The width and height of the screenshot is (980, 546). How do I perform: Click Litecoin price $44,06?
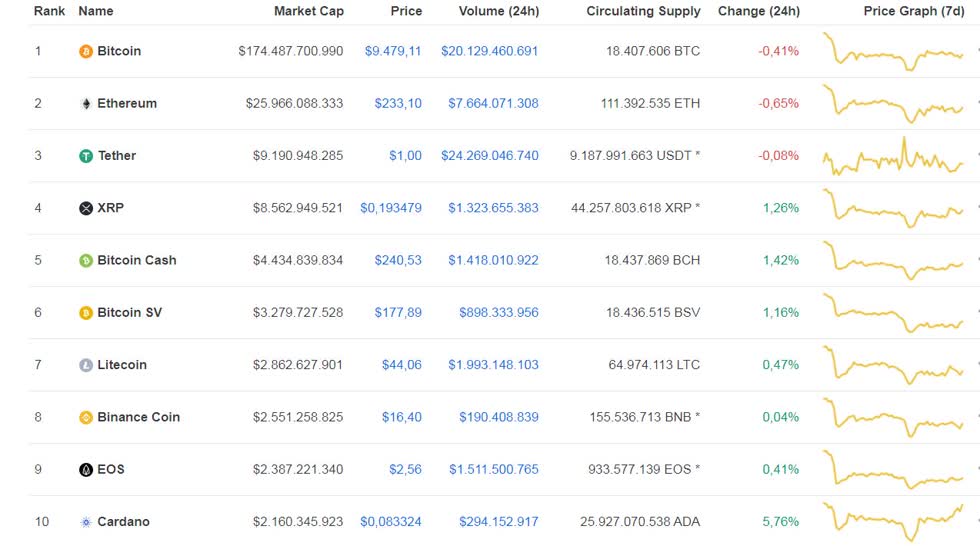402,365
